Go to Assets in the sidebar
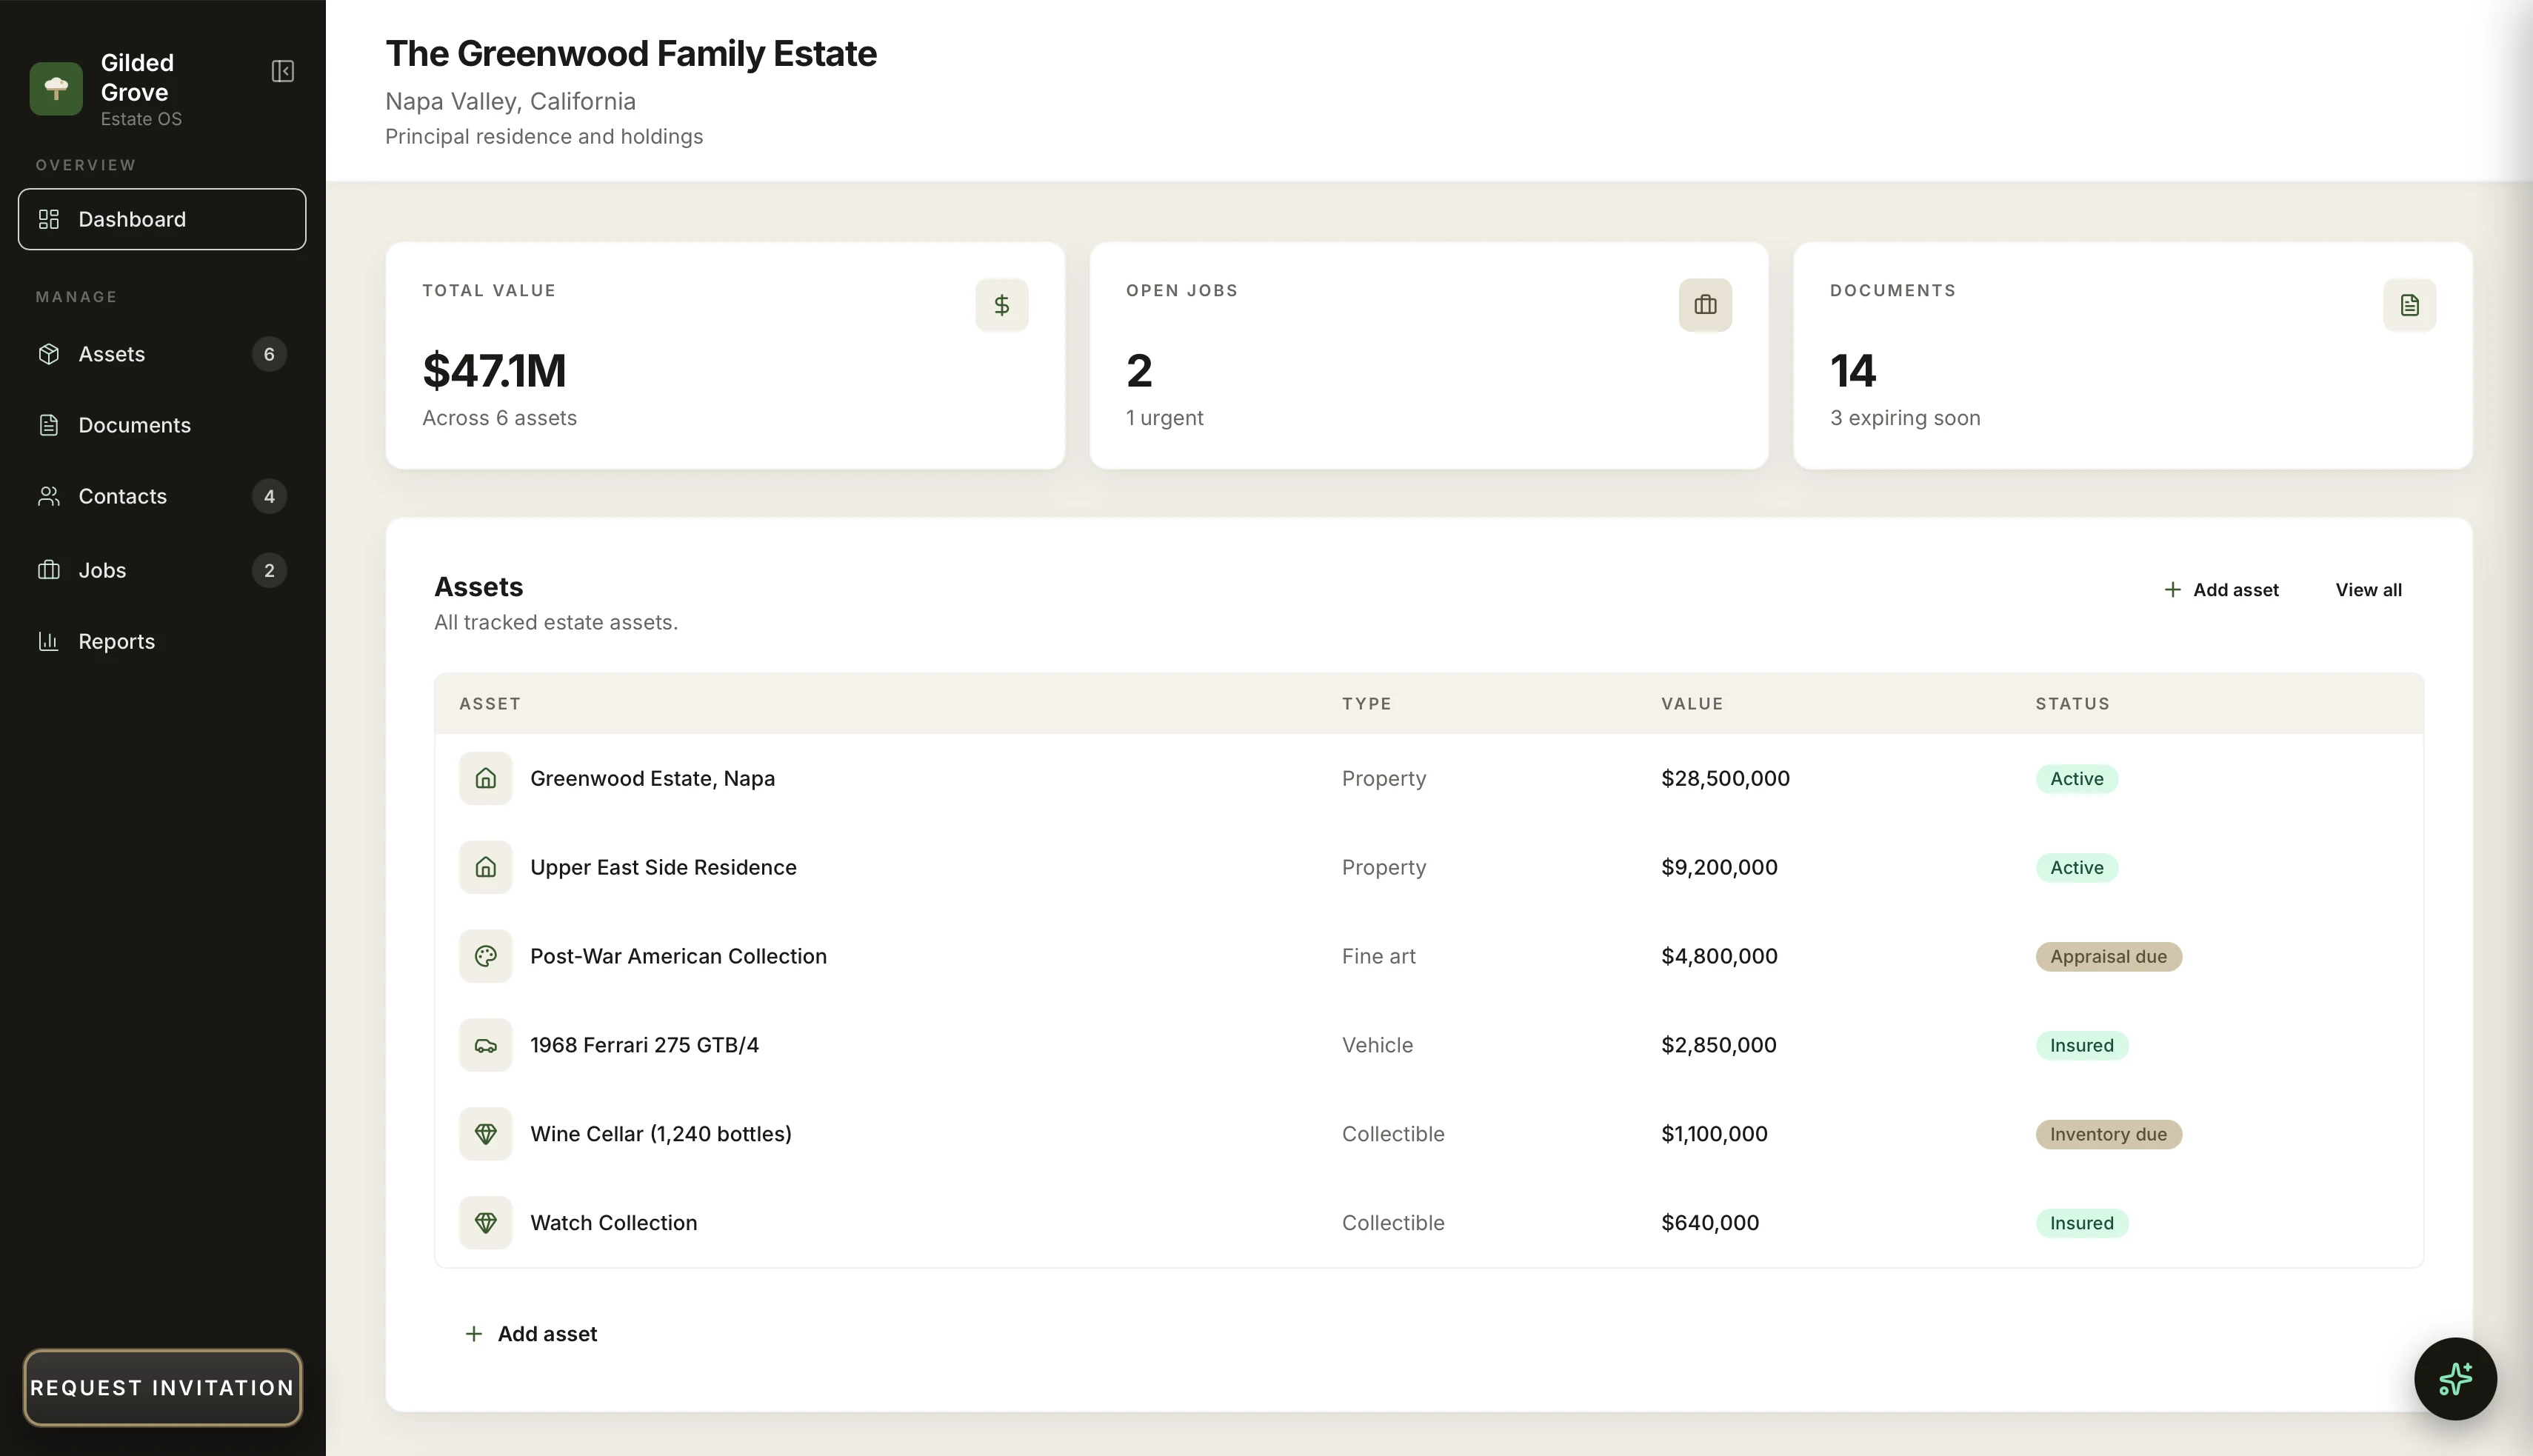The height and width of the screenshot is (1456, 2533). [x=162, y=354]
